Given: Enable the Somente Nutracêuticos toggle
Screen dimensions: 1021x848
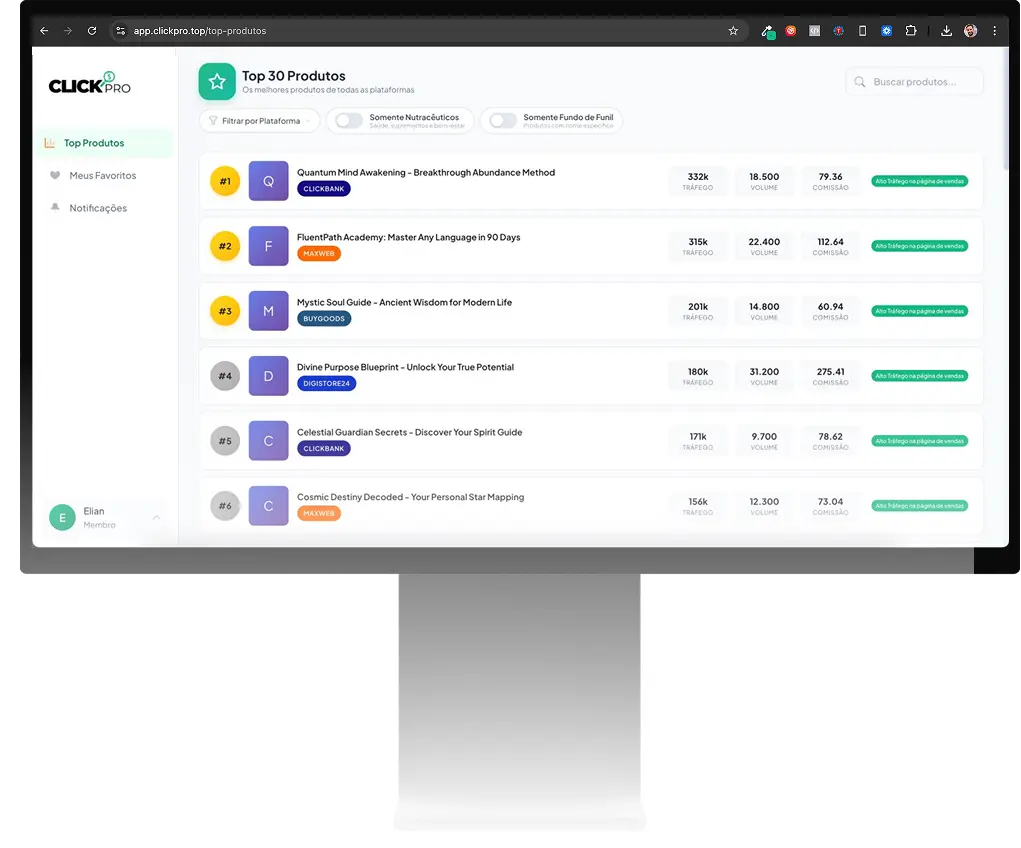Looking at the screenshot, I should click(x=348, y=121).
